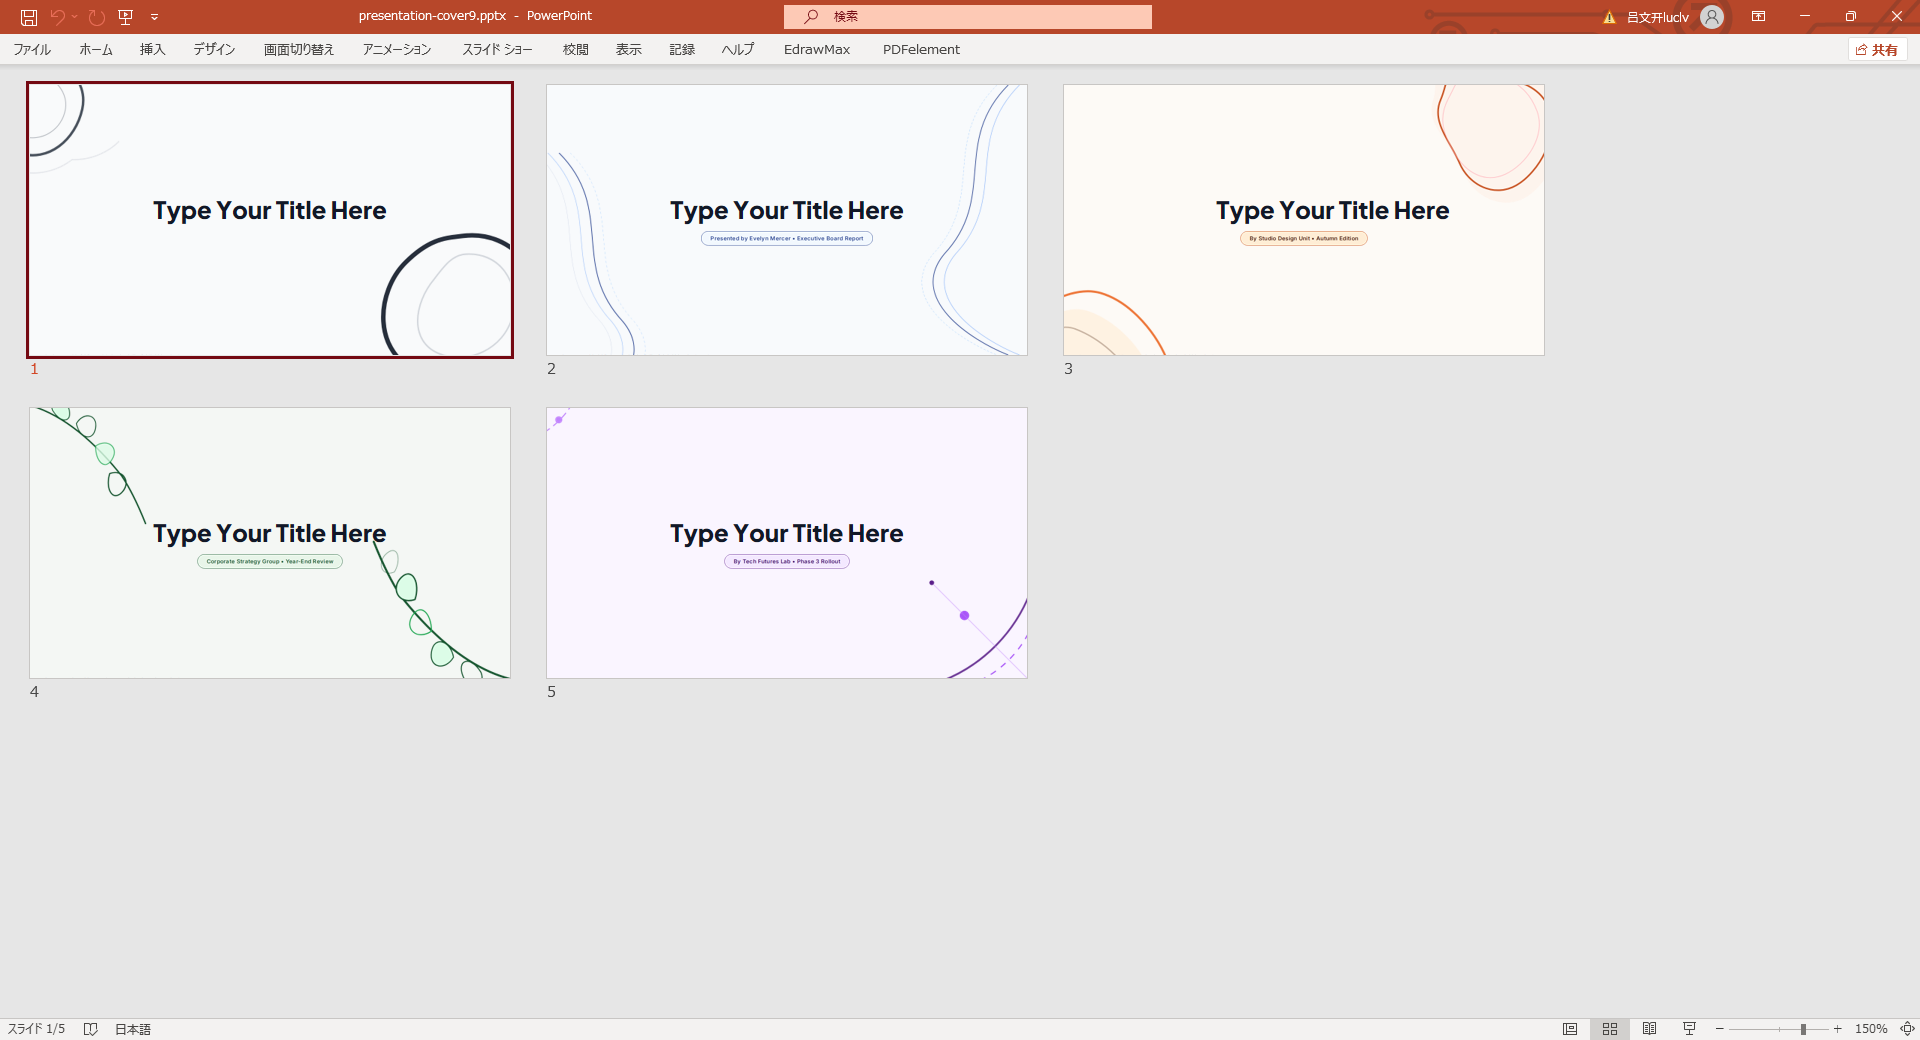Click the zoom out minus button
The height and width of the screenshot is (1040, 1920).
point(1720,1029)
